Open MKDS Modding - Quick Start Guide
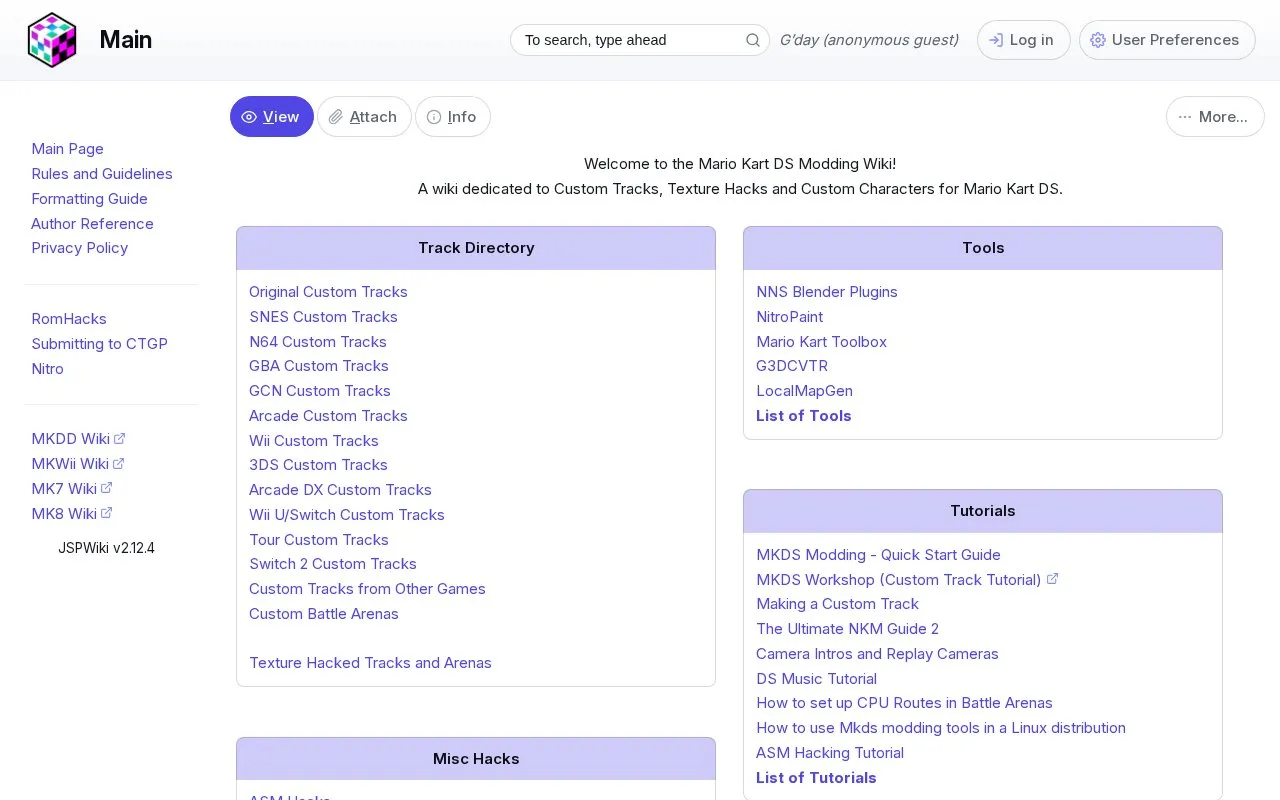 tap(878, 555)
